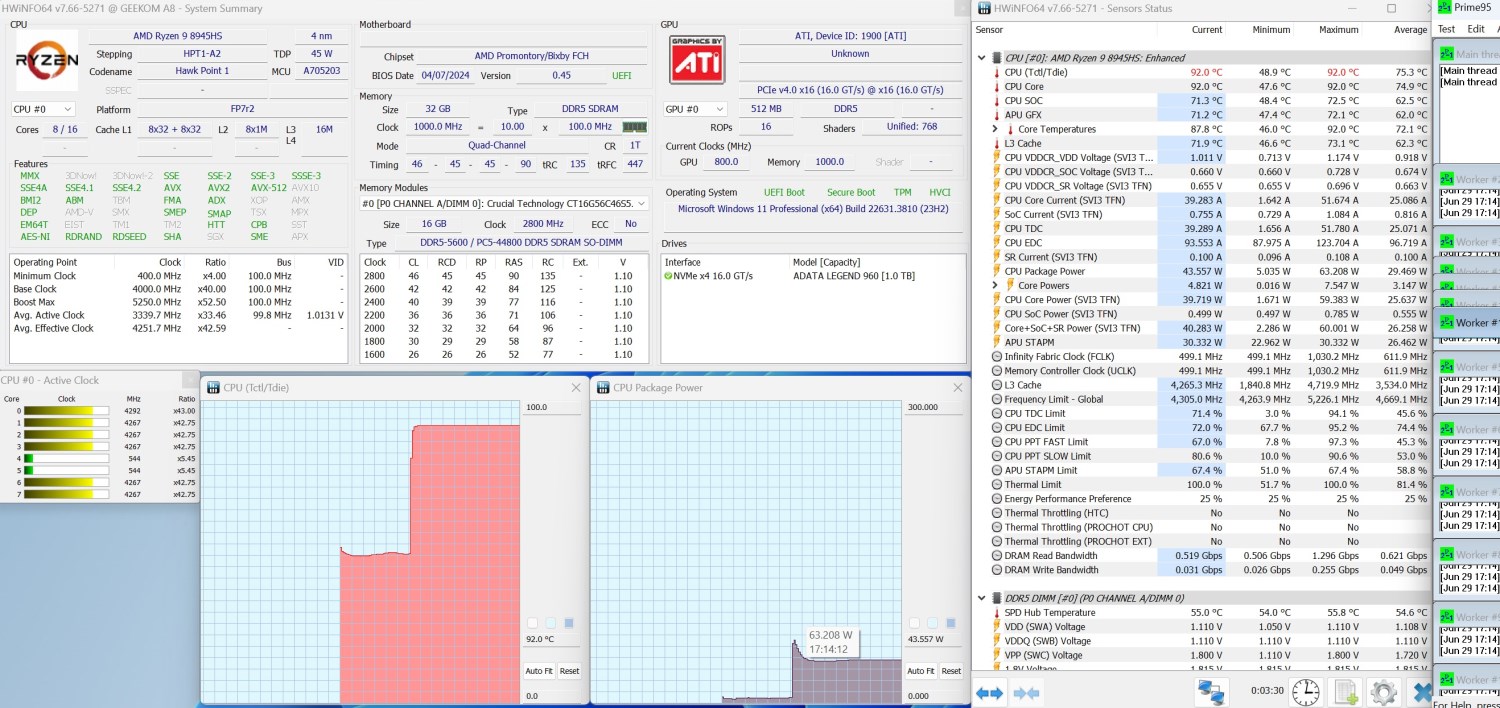Start sensor logging with document-plus icon
Image resolution: width=1500 pixels, height=708 pixels.
pyautogui.click(x=1346, y=692)
